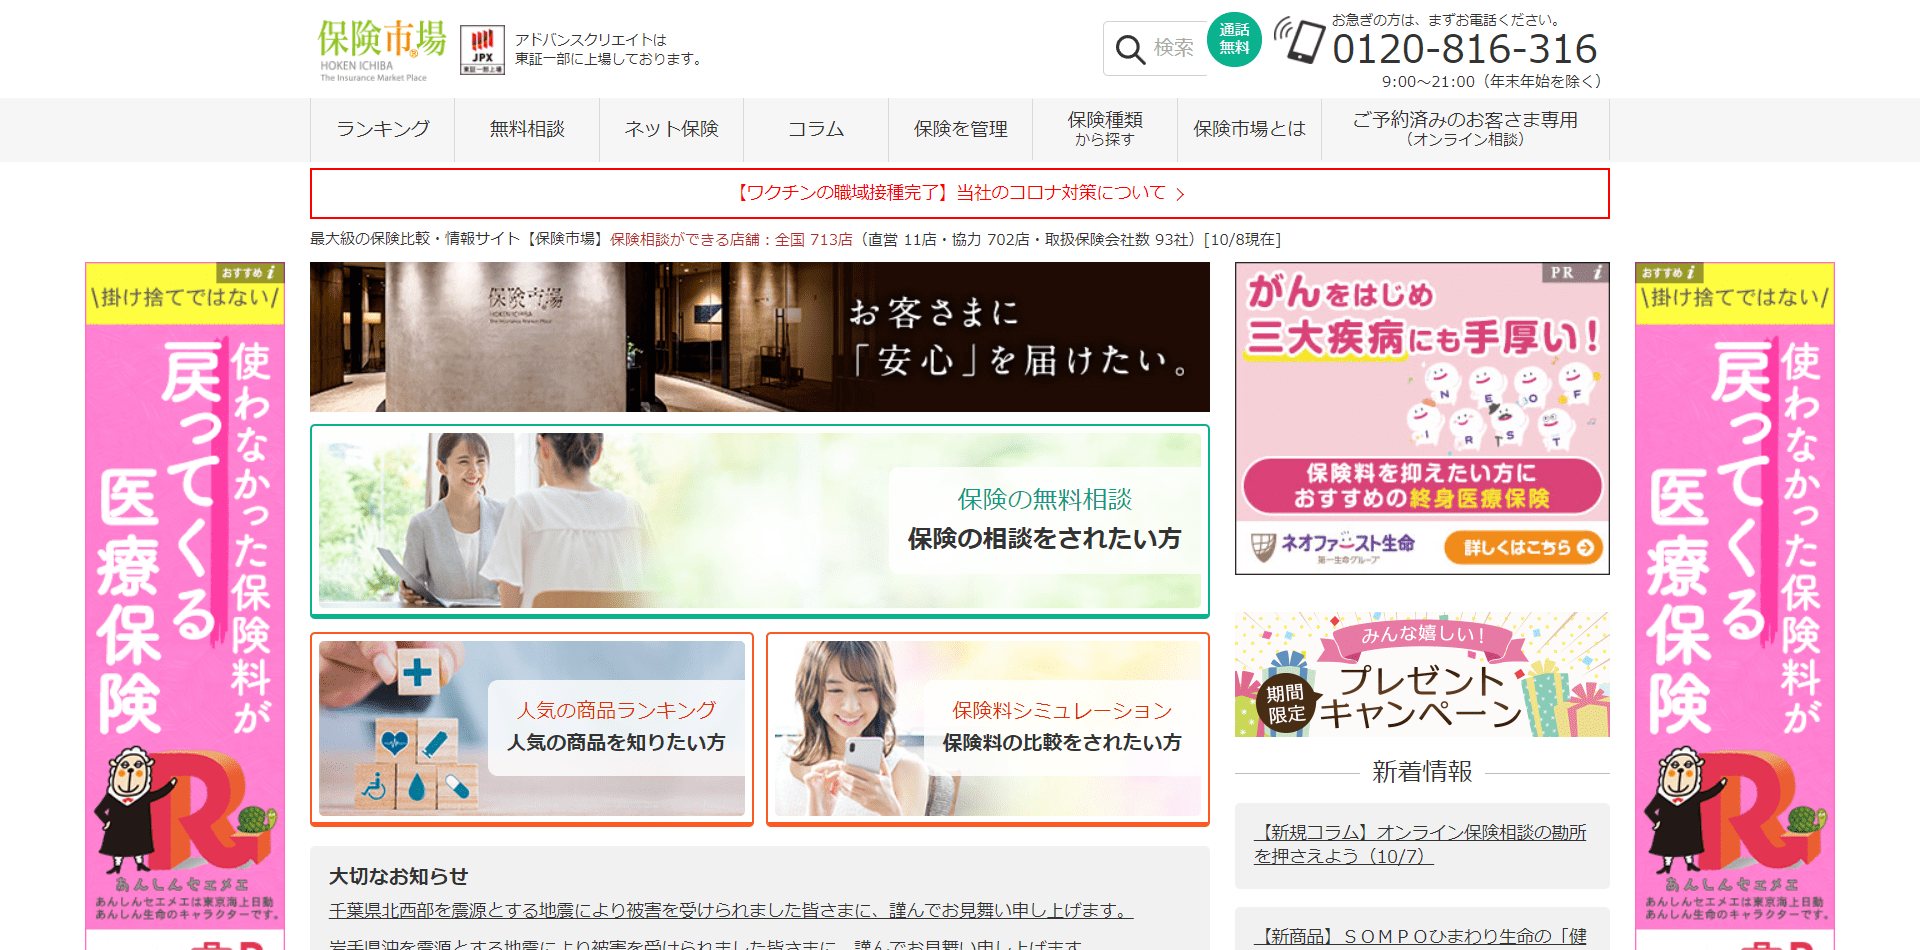The height and width of the screenshot is (950, 1920).
Task: Open the プレゼントキャンペーン banner
Action: [x=1422, y=675]
